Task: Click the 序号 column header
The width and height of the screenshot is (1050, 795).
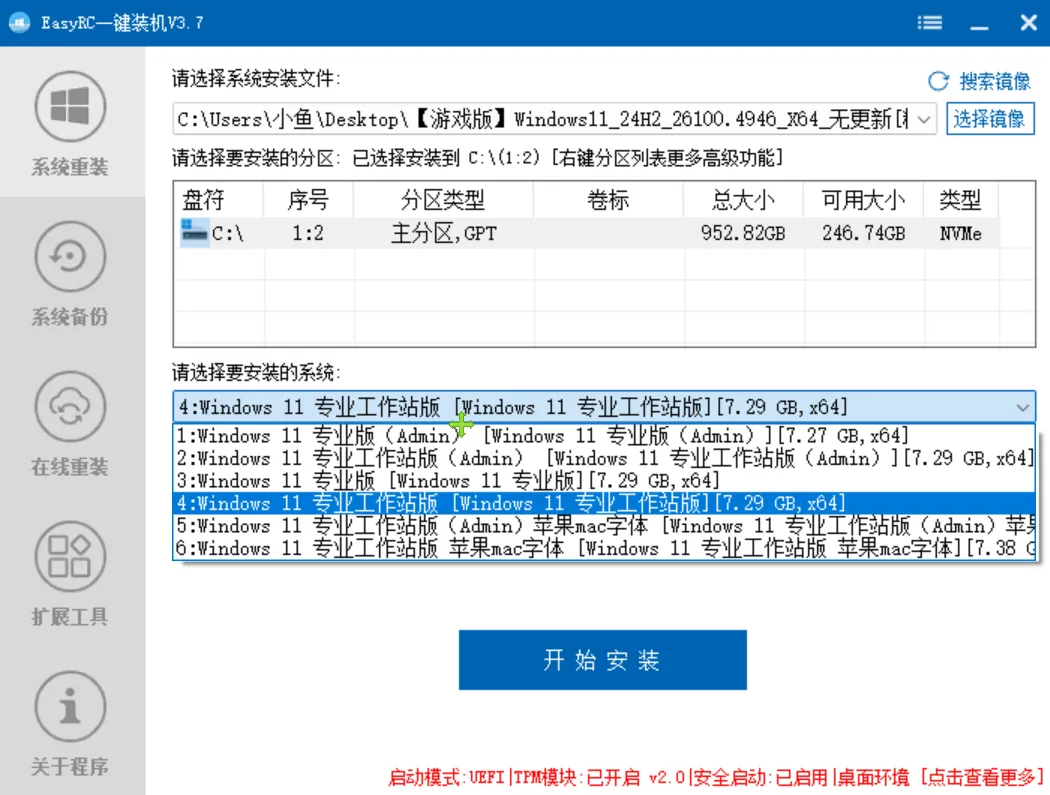Action: click(x=308, y=200)
